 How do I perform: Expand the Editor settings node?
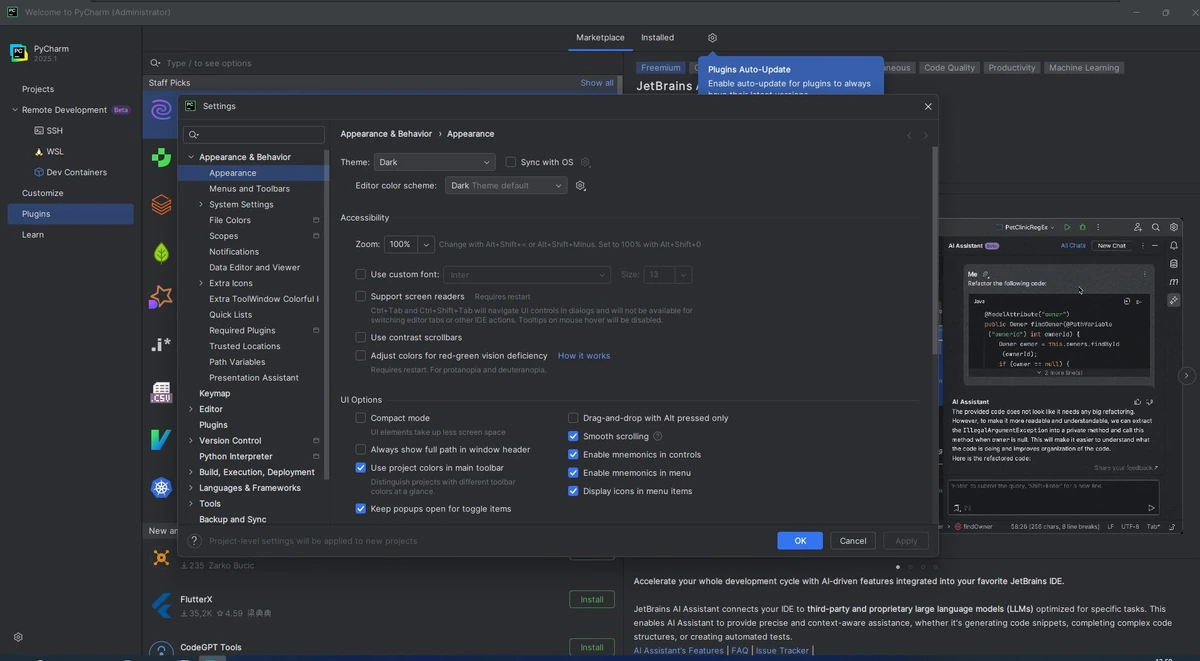[191, 409]
